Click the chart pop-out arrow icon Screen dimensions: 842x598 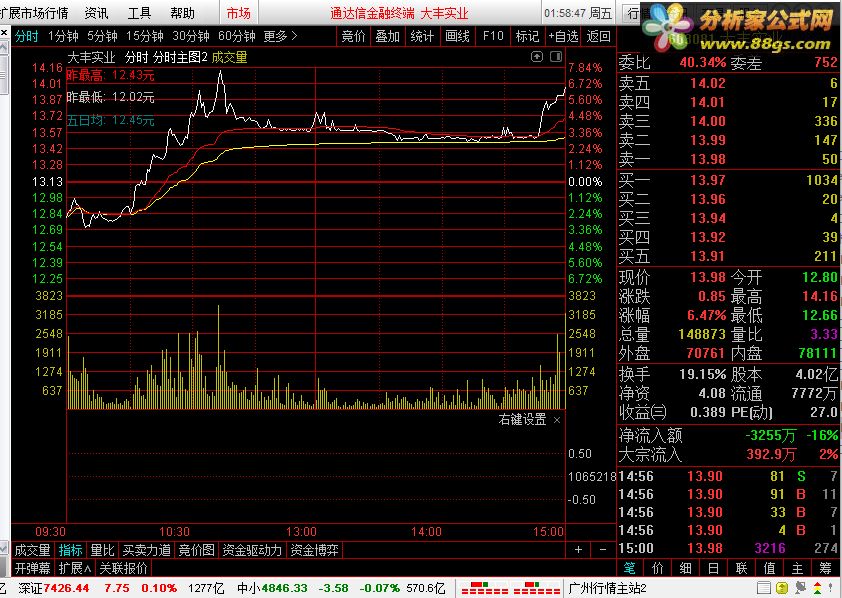(x=536, y=56)
